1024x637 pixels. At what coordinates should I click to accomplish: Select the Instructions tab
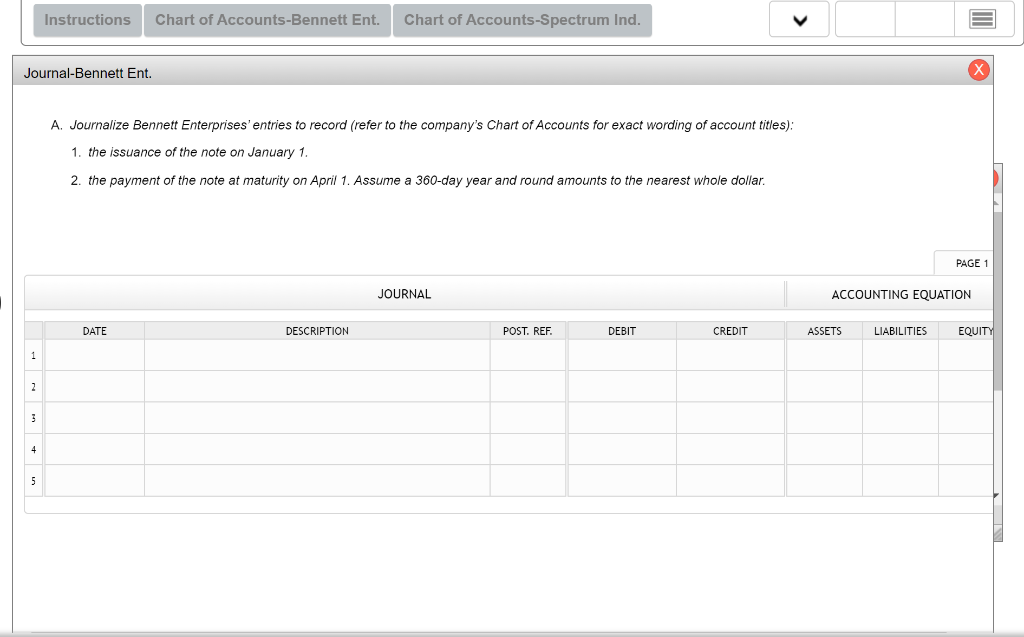87,19
